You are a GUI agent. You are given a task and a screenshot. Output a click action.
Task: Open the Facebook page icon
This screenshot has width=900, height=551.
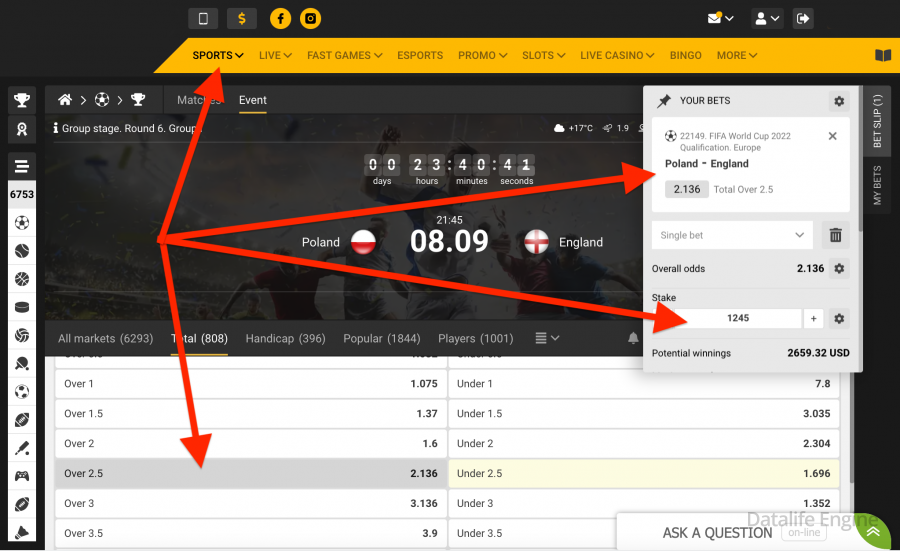point(281,18)
